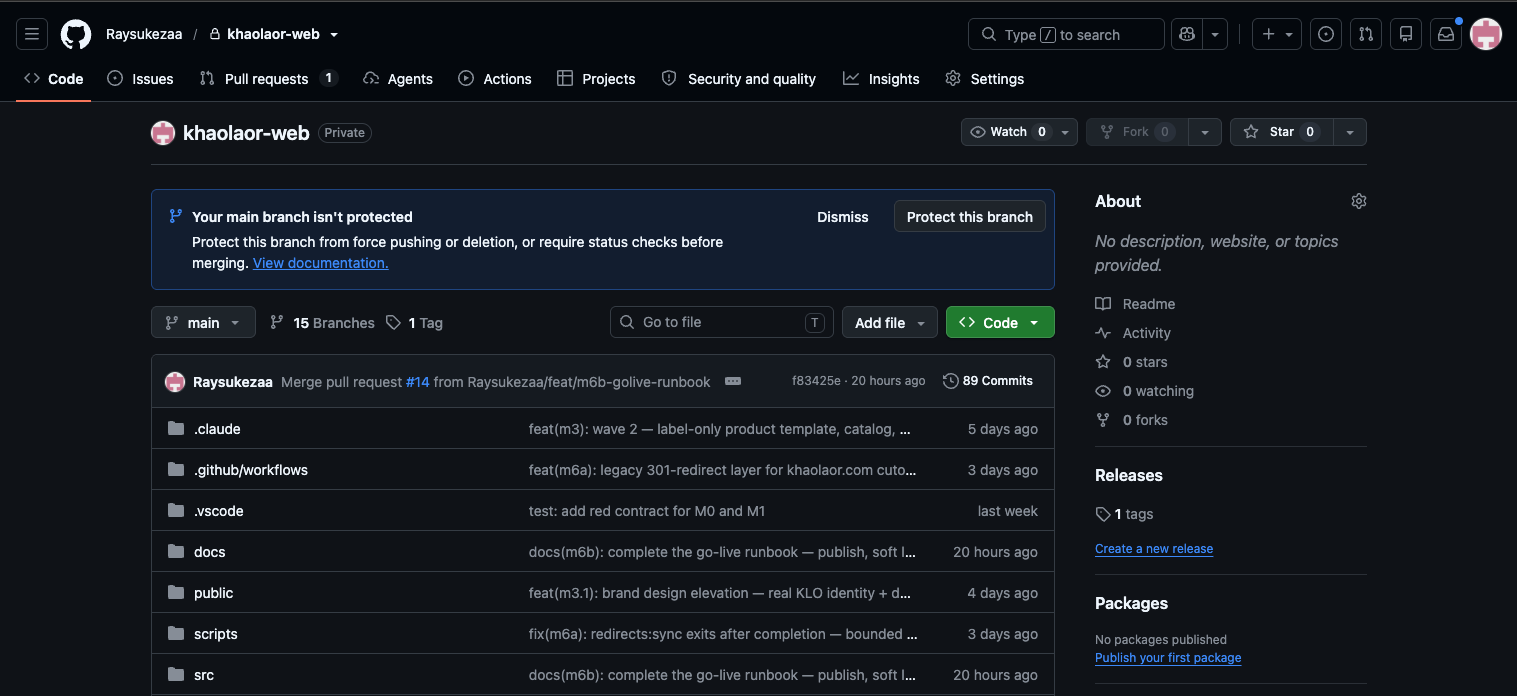Expand the Watch options dropdown arrow
Screen dimensions: 1517x696
[1066, 132]
